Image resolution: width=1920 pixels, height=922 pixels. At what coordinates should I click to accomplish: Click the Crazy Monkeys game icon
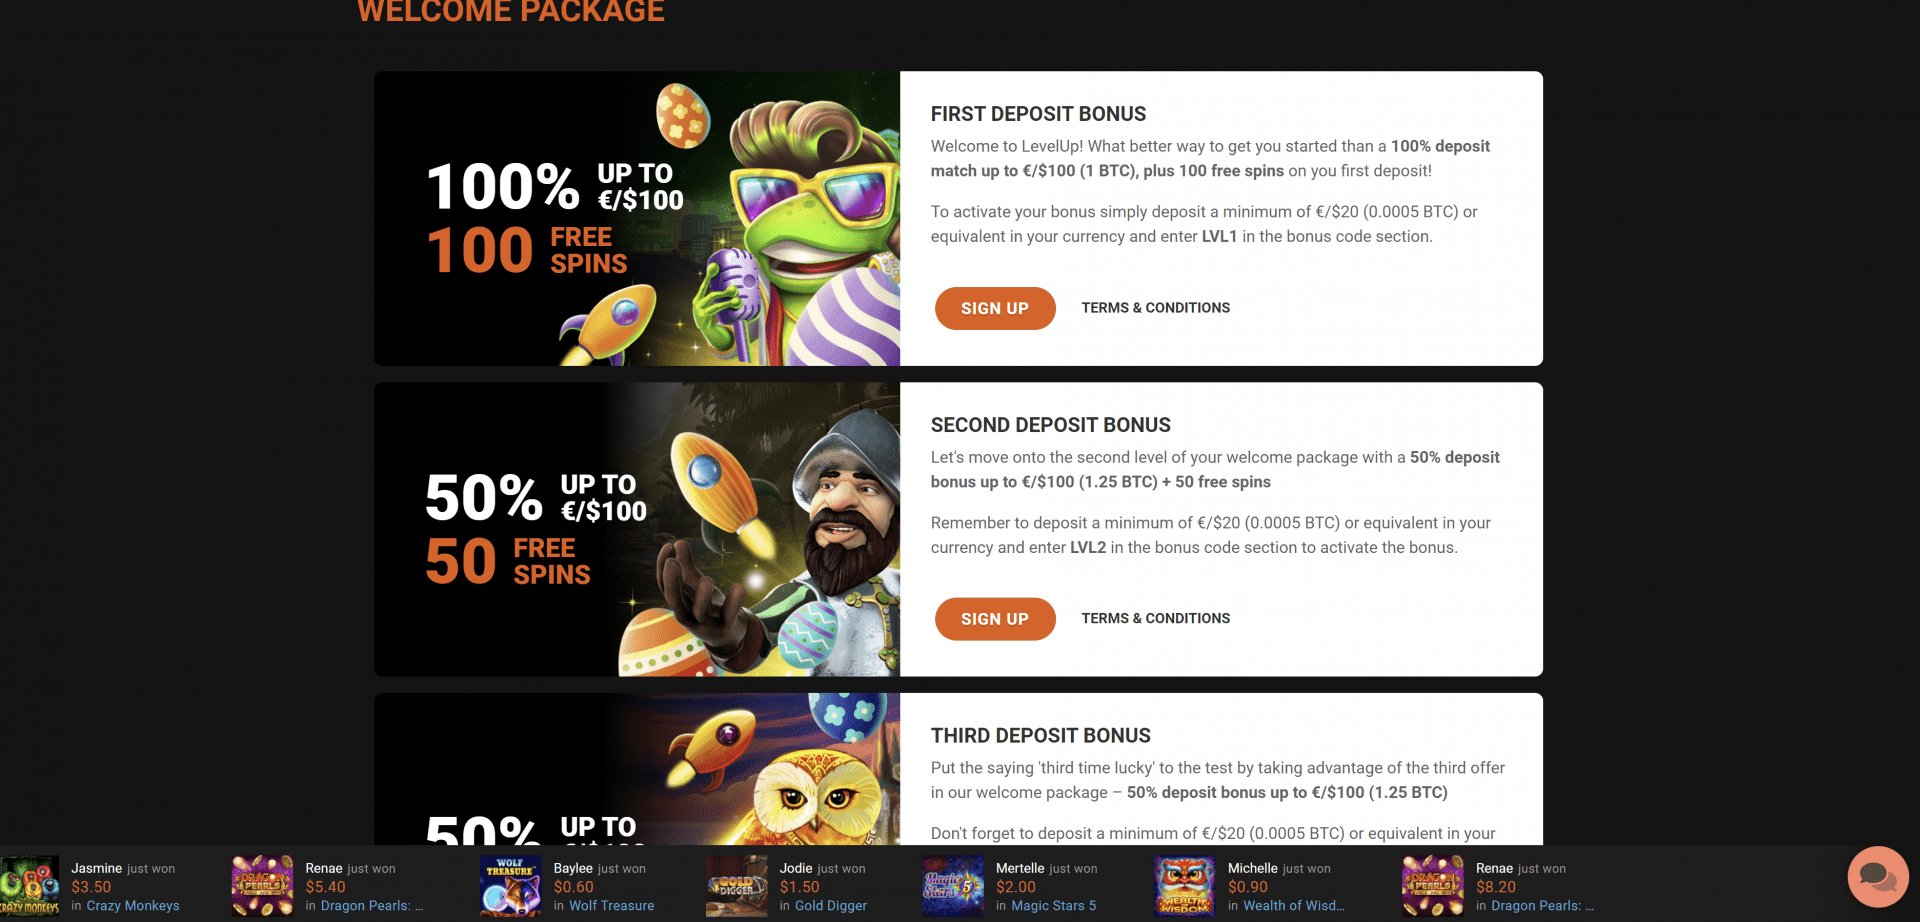pos(30,886)
